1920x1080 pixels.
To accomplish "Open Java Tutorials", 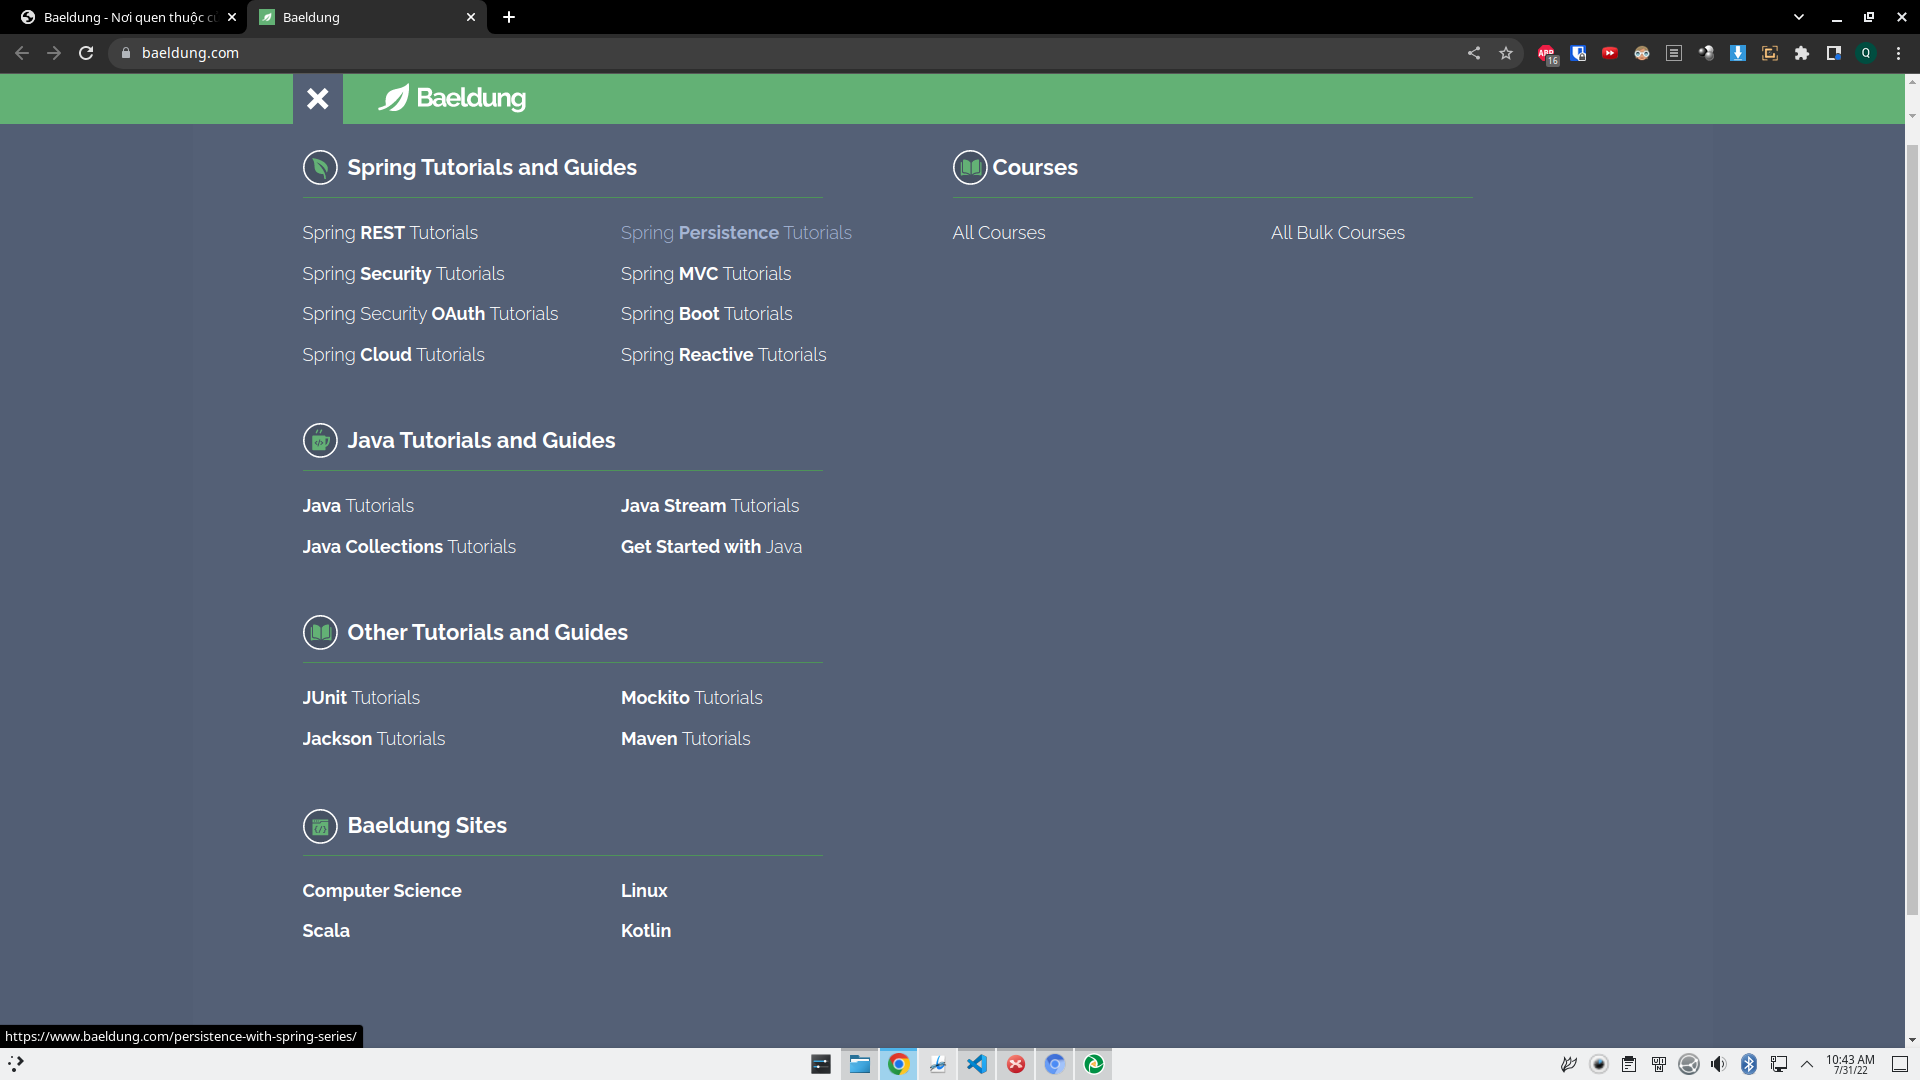I will (x=358, y=506).
